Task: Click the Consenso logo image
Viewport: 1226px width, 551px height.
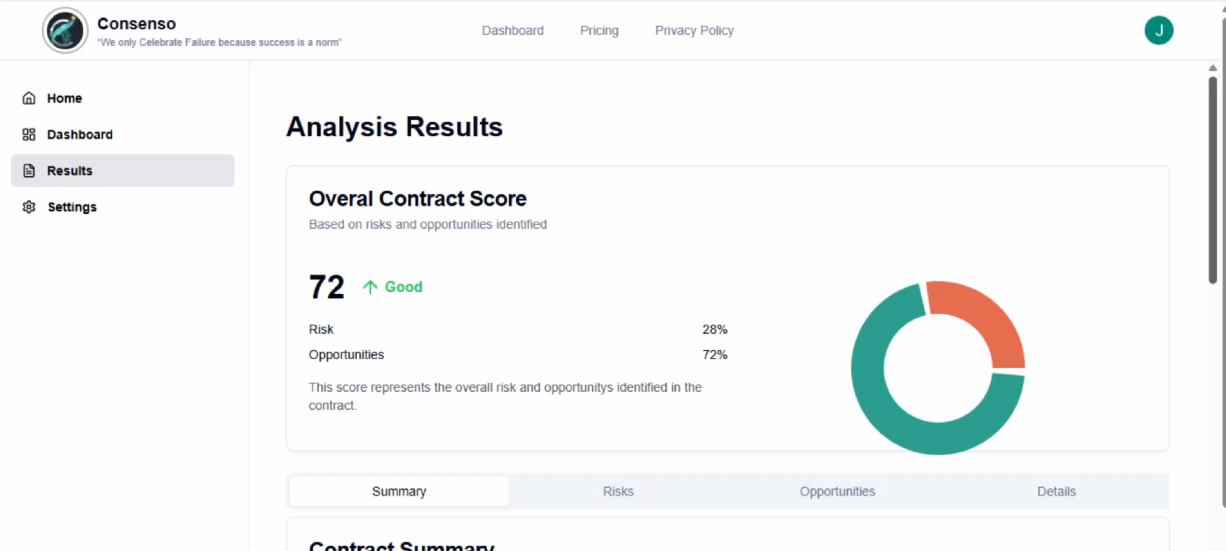Action: point(65,30)
